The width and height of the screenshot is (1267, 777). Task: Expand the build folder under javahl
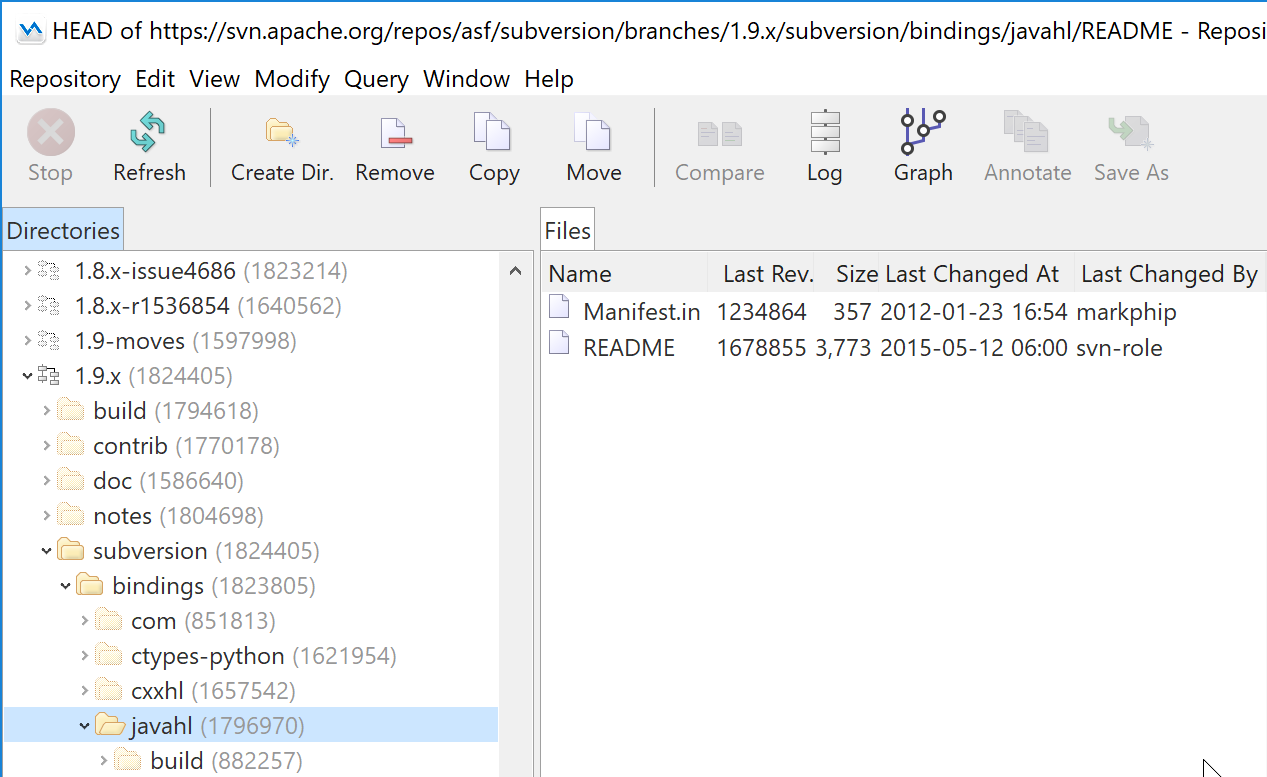[103, 760]
